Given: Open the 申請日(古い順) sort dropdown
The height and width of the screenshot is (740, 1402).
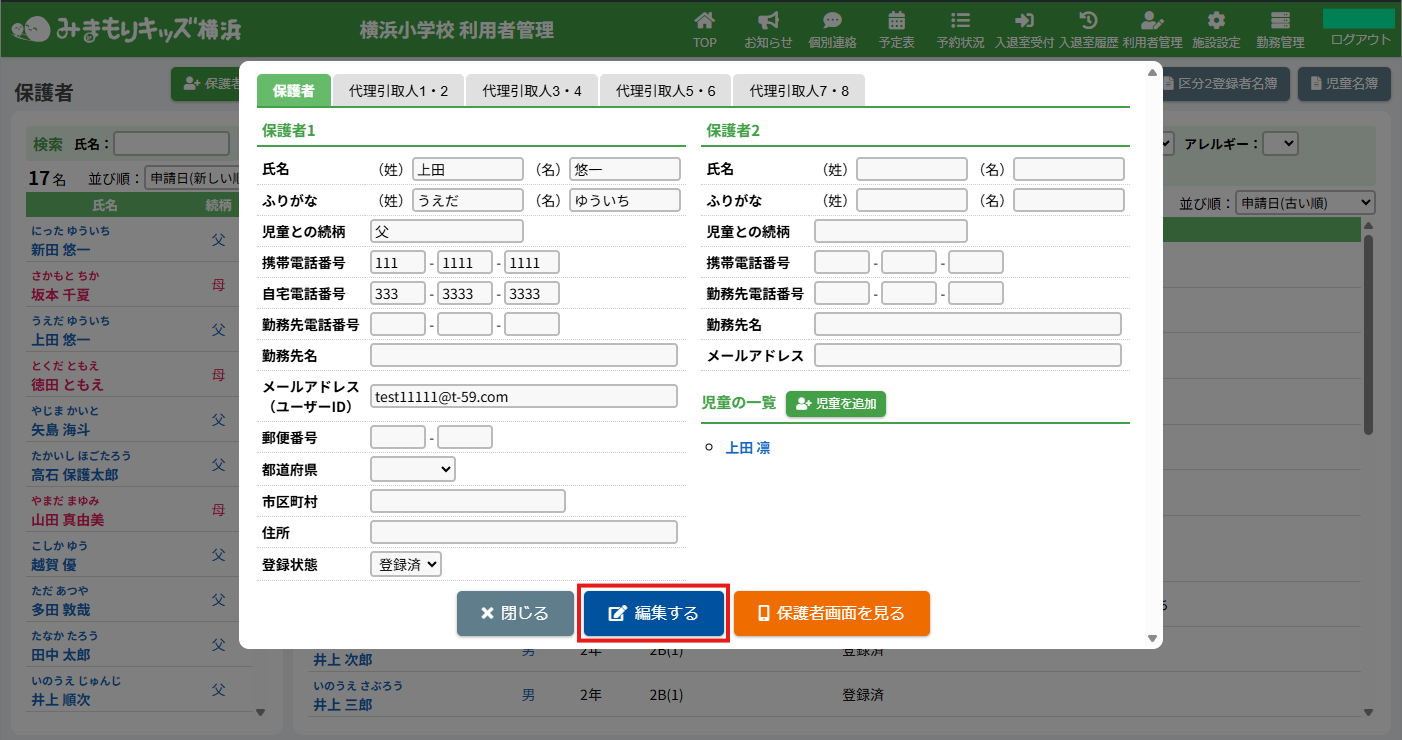Looking at the screenshot, I should (x=1305, y=203).
